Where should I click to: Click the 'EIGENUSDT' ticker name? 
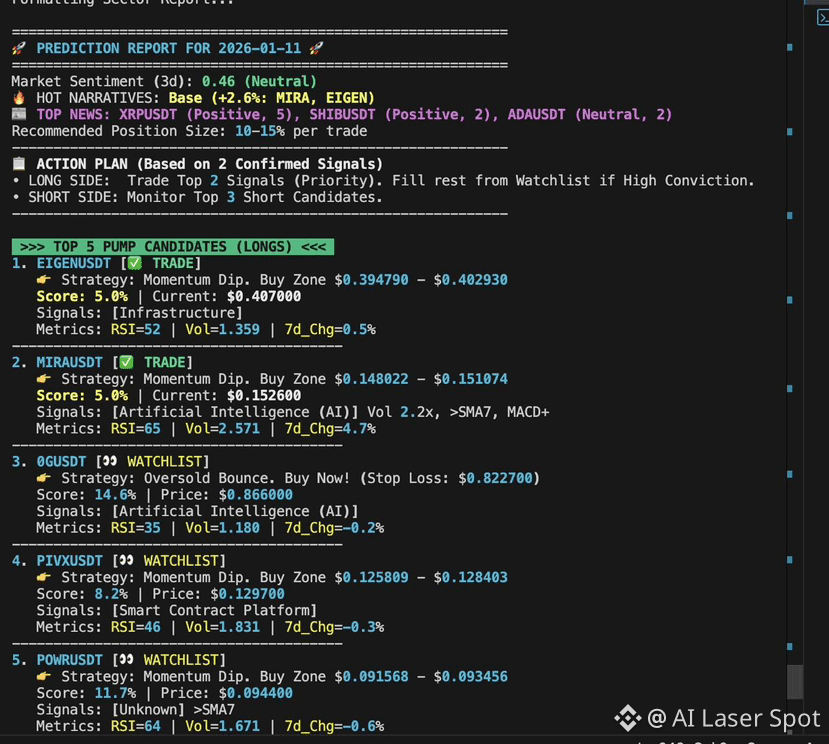(73, 263)
